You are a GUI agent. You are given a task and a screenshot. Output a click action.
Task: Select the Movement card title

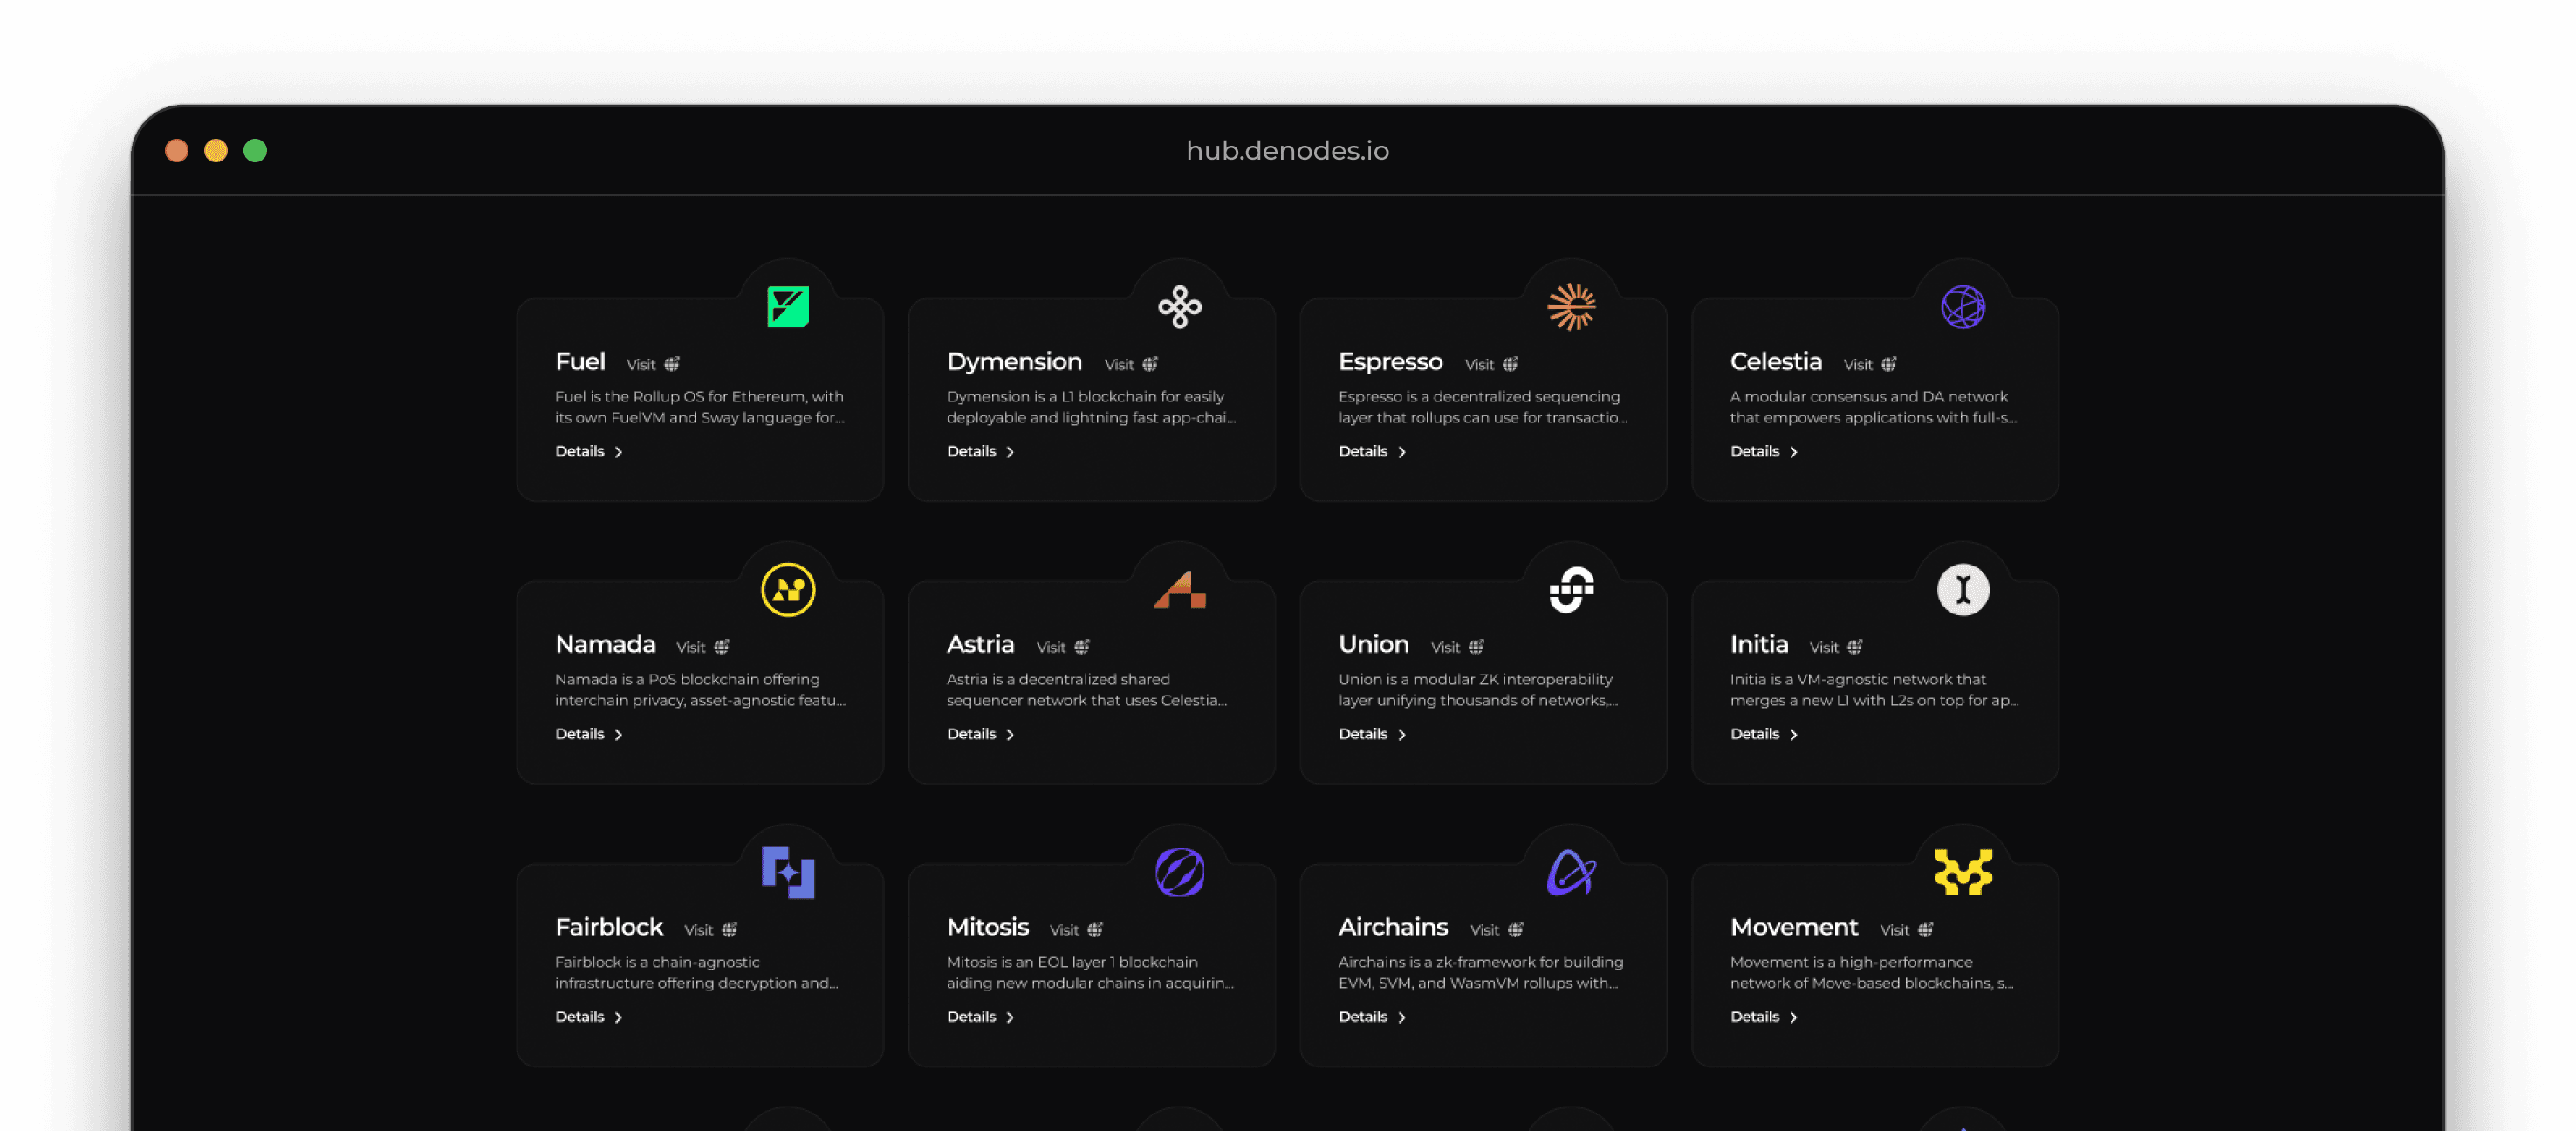1794,927
